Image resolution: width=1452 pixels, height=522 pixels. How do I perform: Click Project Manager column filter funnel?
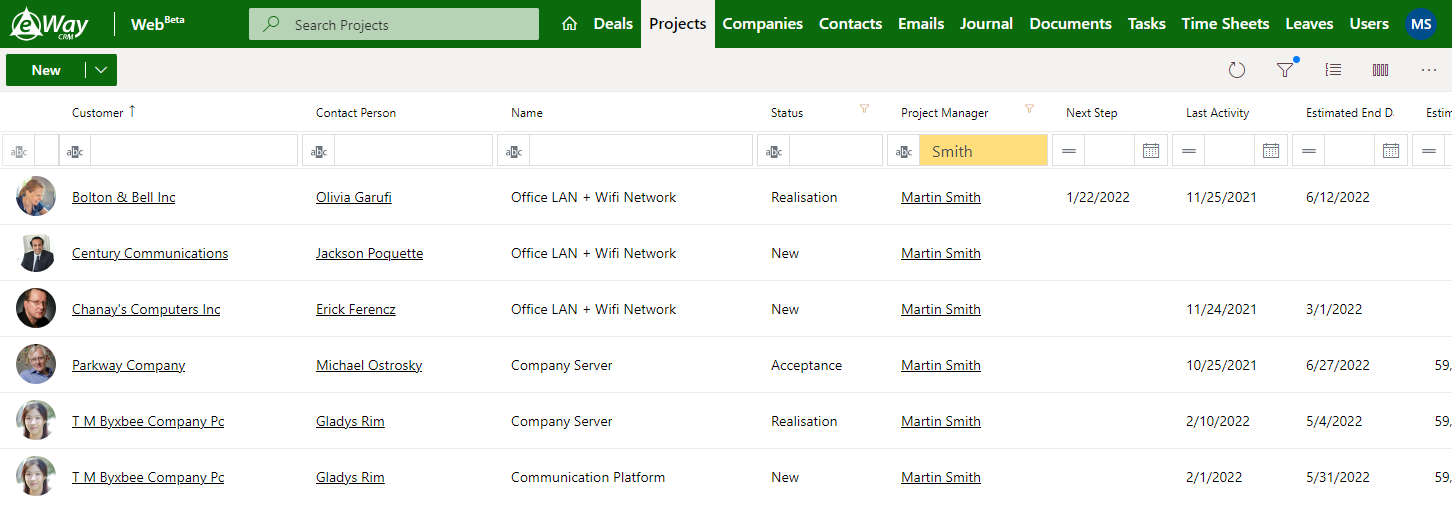pos(1029,109)
